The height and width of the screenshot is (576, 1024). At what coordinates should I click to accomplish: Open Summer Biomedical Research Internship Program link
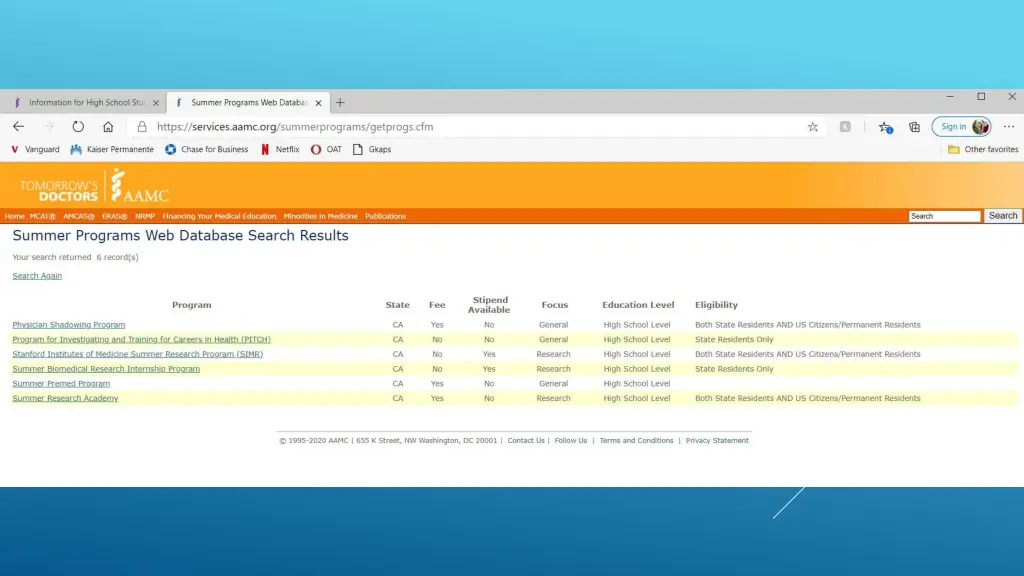[x=106, y=369]
